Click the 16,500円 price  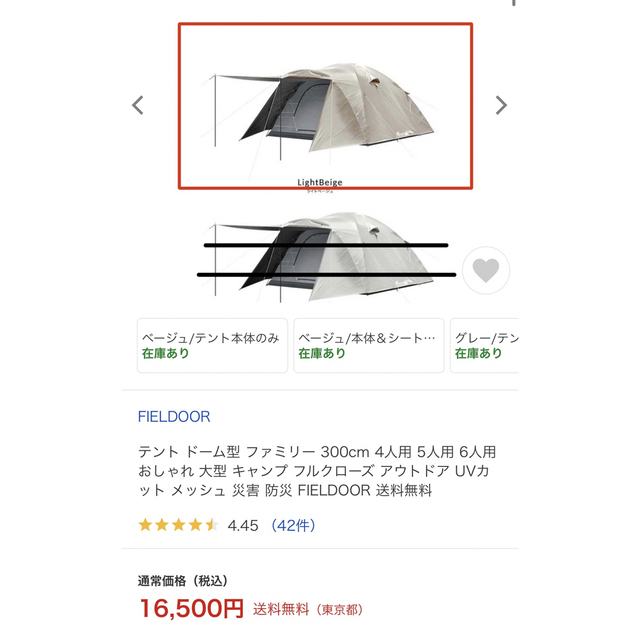point(191,609)
